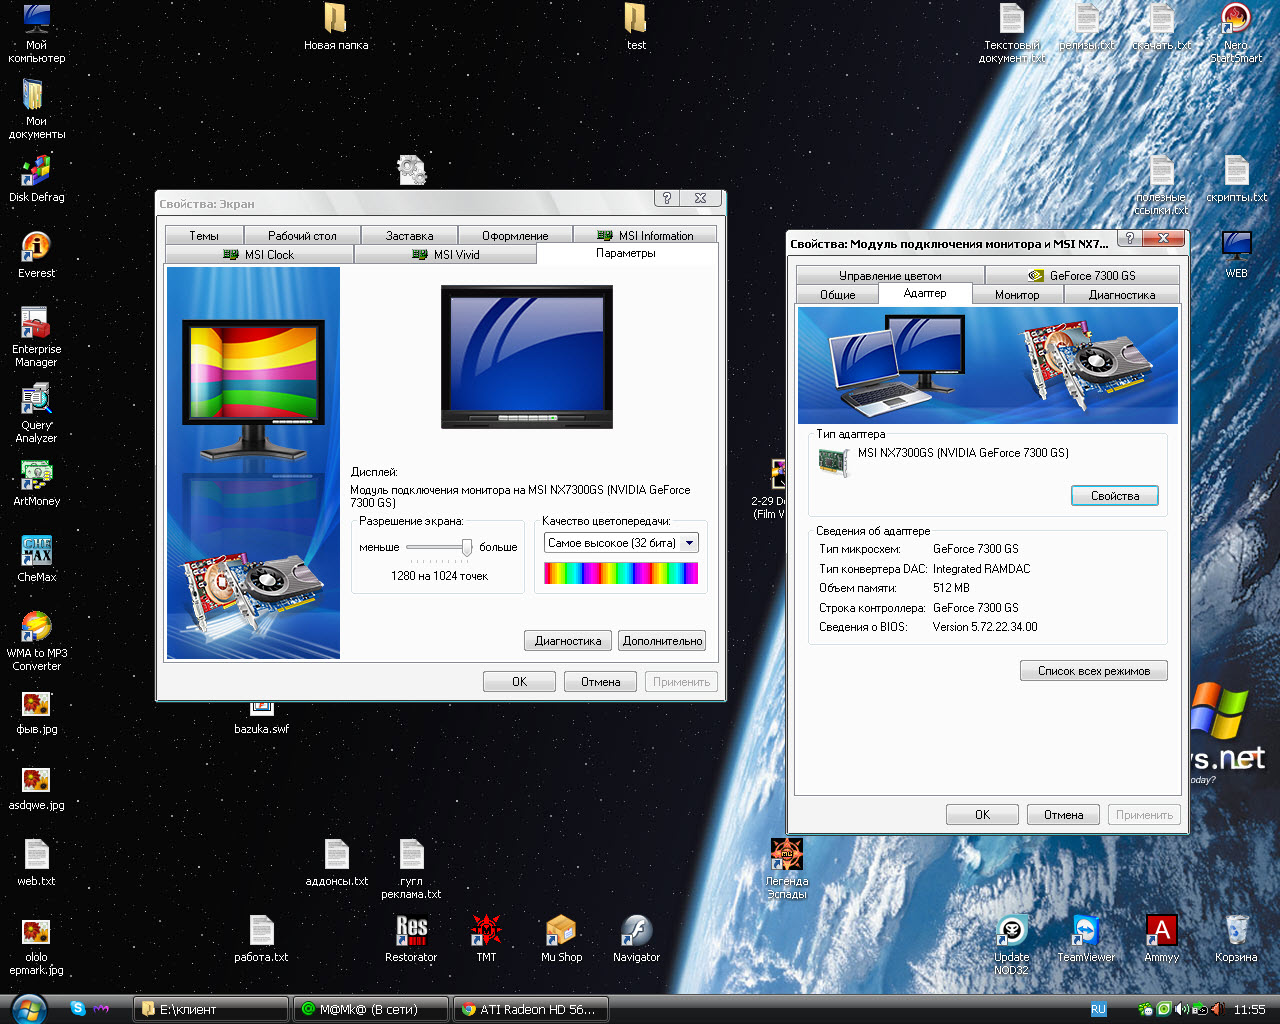Image resolution: width=1280 pixels, height=1024 pixels.
Task: Switch to M@Mk@ taskbar item
Action: click(x=371, y=1010)
